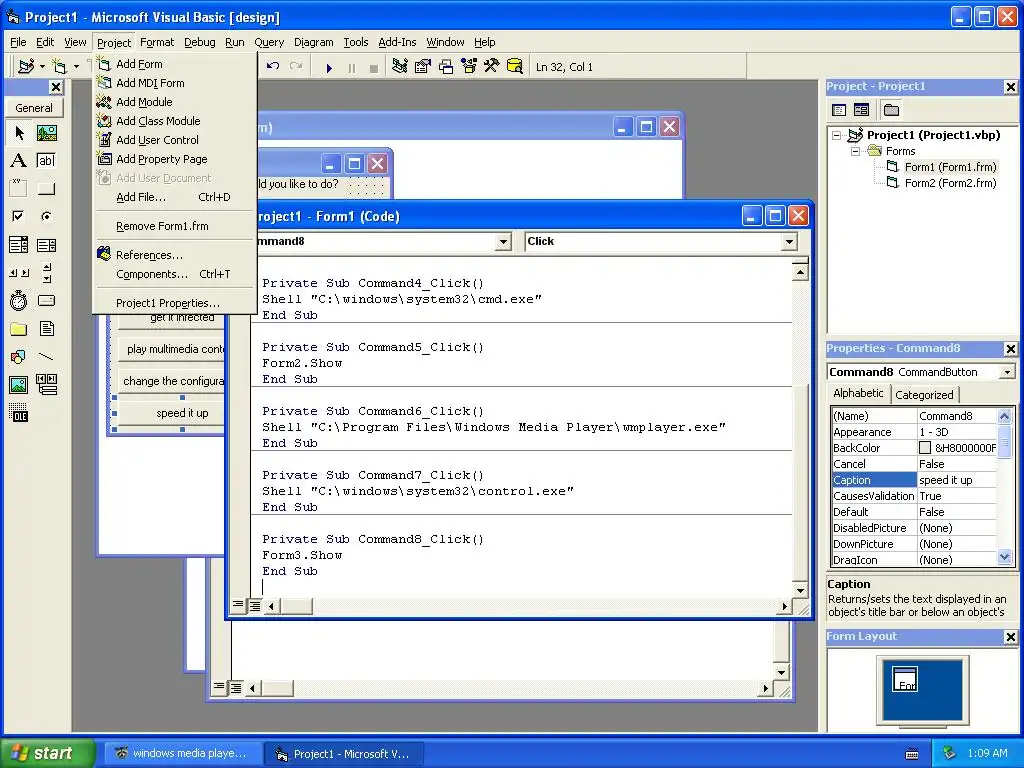Screen dimensions: 1024x768
Task: Pick the Label control tool
Action: (x=19, y=161)
